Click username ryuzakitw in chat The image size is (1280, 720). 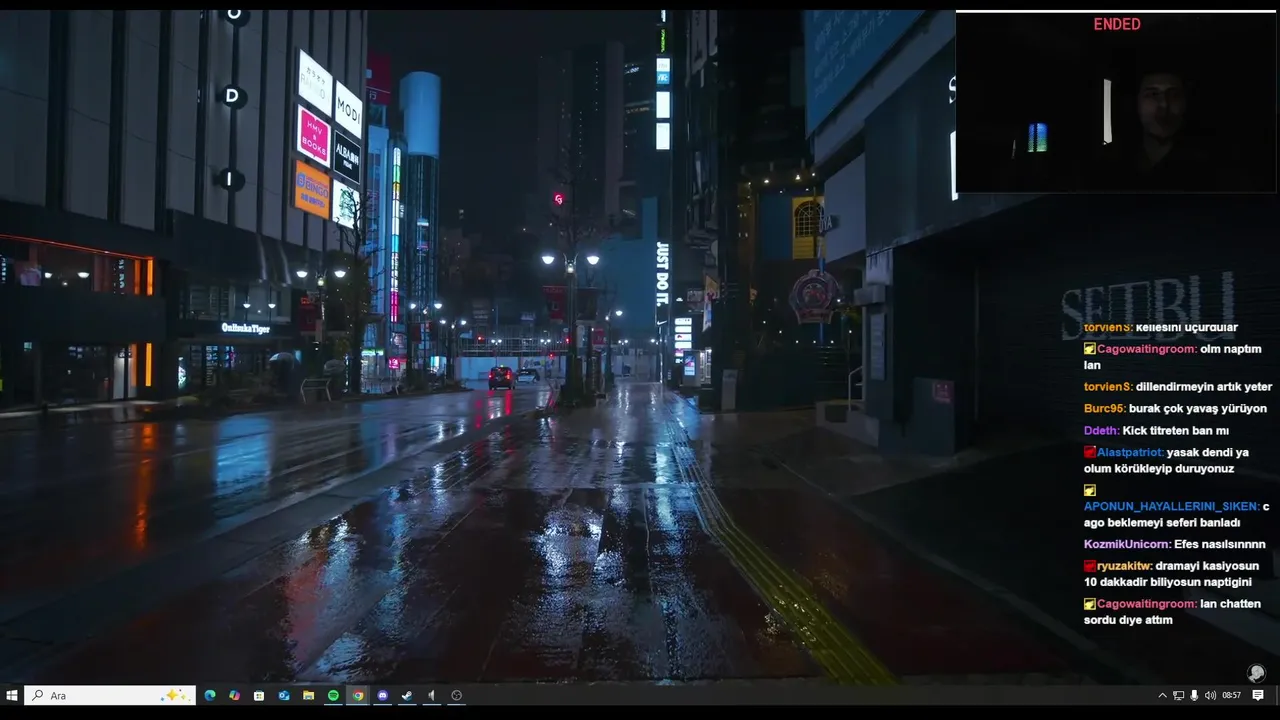1125,566
